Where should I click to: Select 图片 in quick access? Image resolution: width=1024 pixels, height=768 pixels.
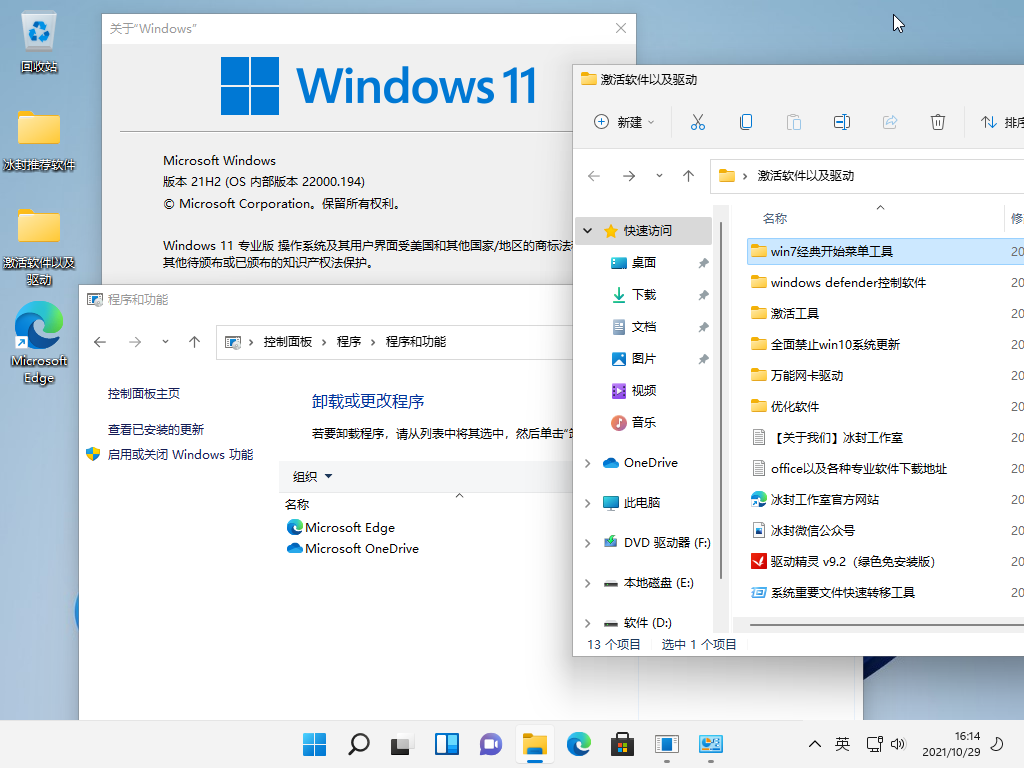coord(644,359)
